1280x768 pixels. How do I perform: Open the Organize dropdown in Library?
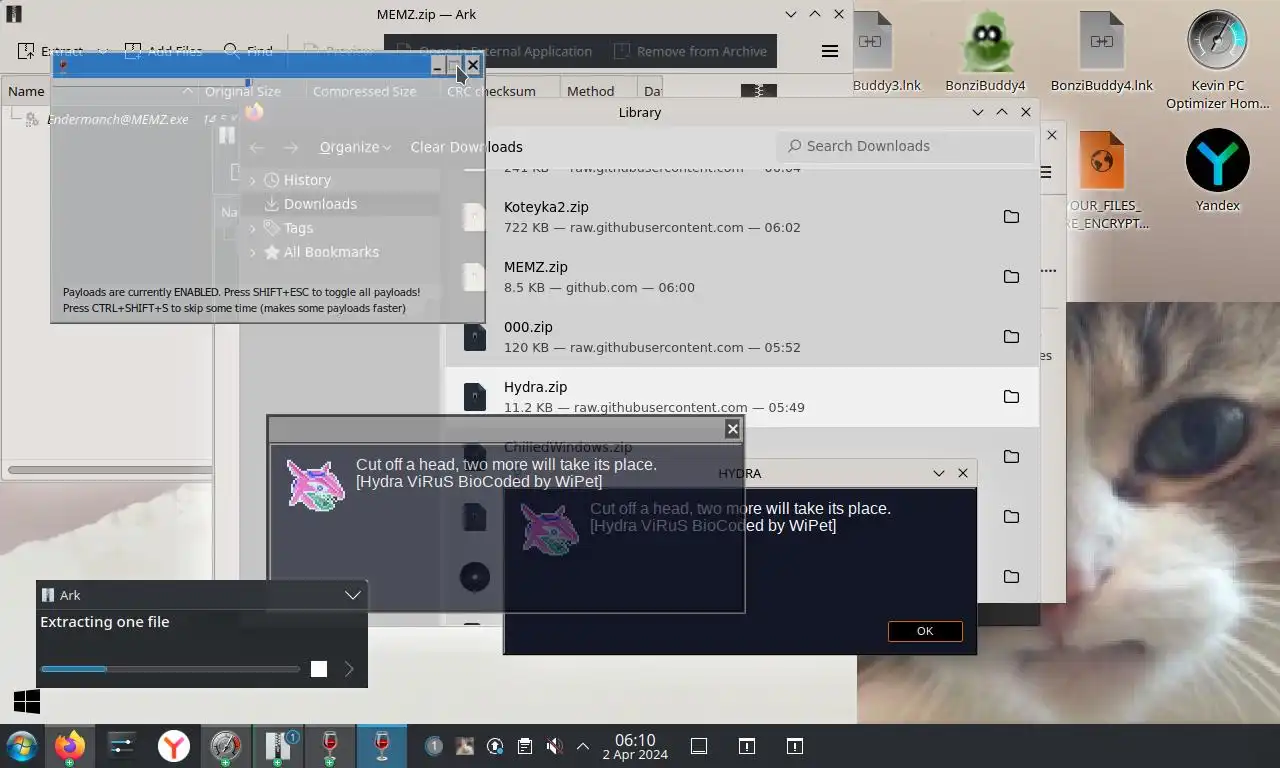point(355,147)
